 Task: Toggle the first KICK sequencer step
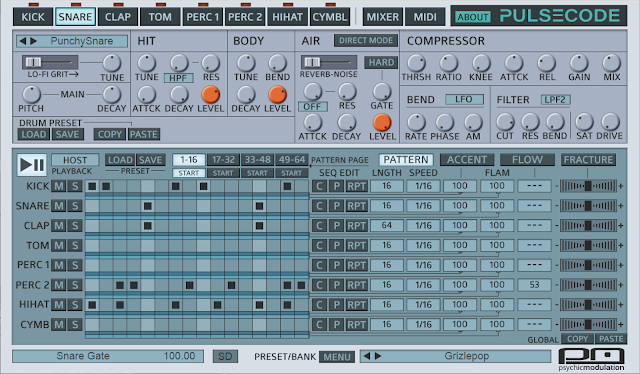pos(92,187)
